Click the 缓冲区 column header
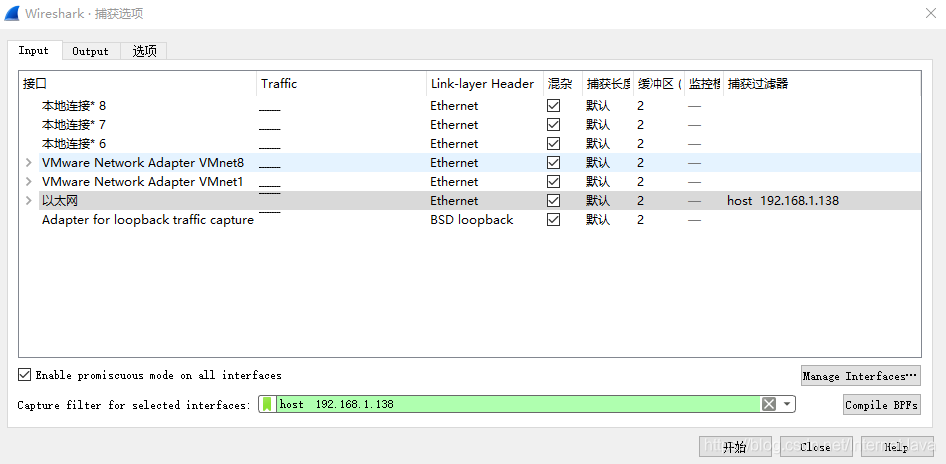This screenshot has width=946, height=464. pos(660,84)
